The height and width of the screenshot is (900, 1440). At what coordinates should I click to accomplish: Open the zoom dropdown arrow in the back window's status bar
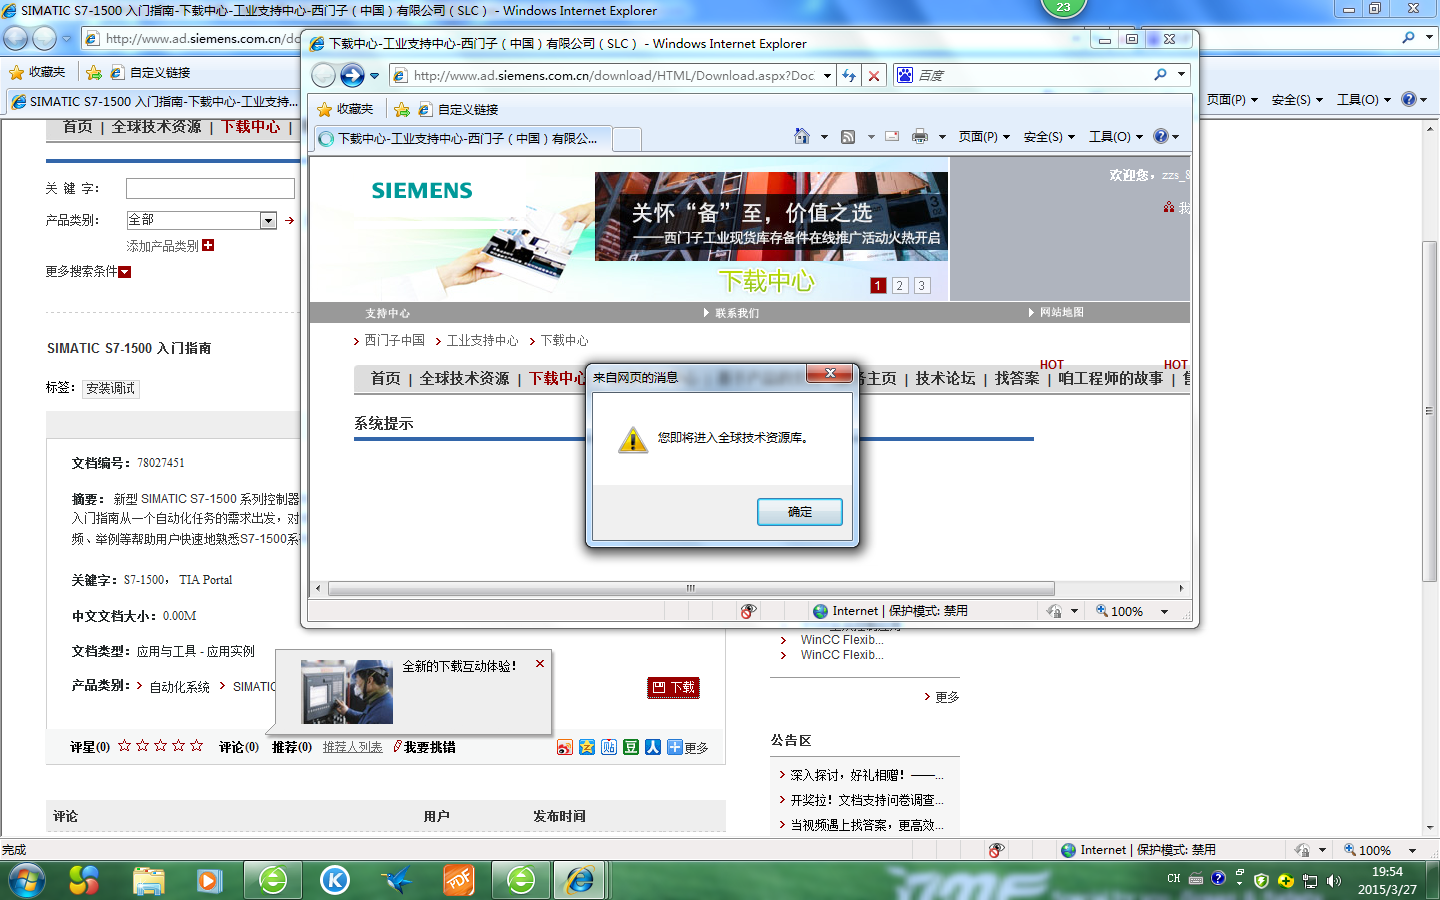pyautogui.click(x=1413, y=851)
